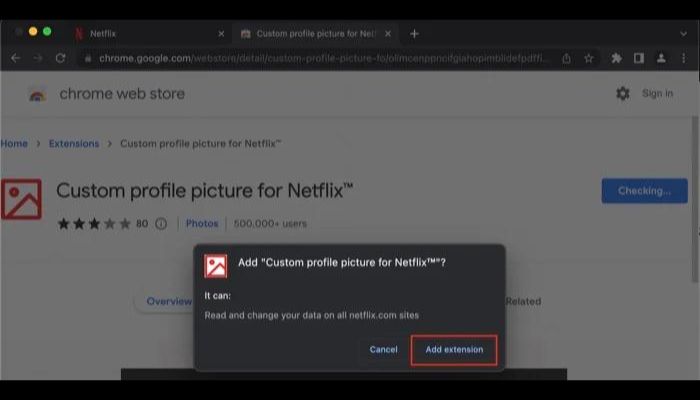Open web store settings gear
The height and width of the screenshot is (400, 700).
click(x=623, y=93)
